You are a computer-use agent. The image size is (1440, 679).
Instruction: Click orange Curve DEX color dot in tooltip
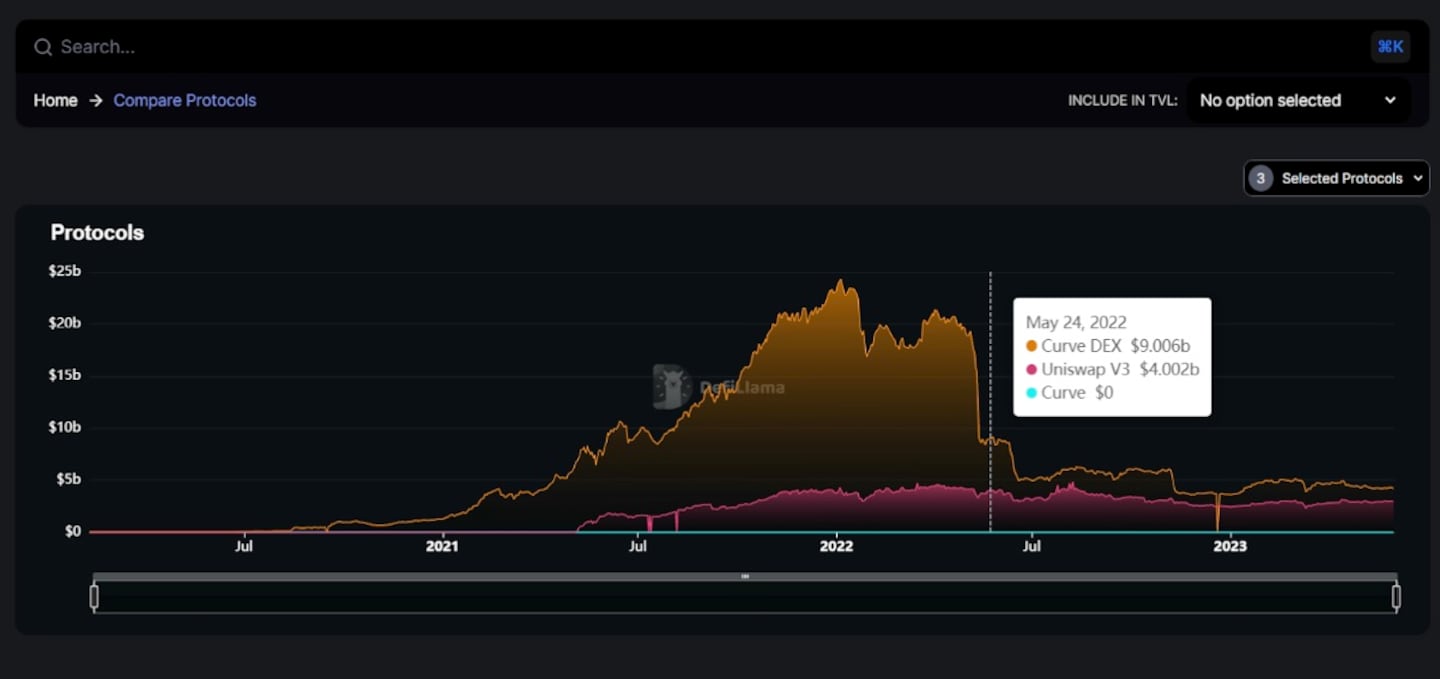[1031, 346]
